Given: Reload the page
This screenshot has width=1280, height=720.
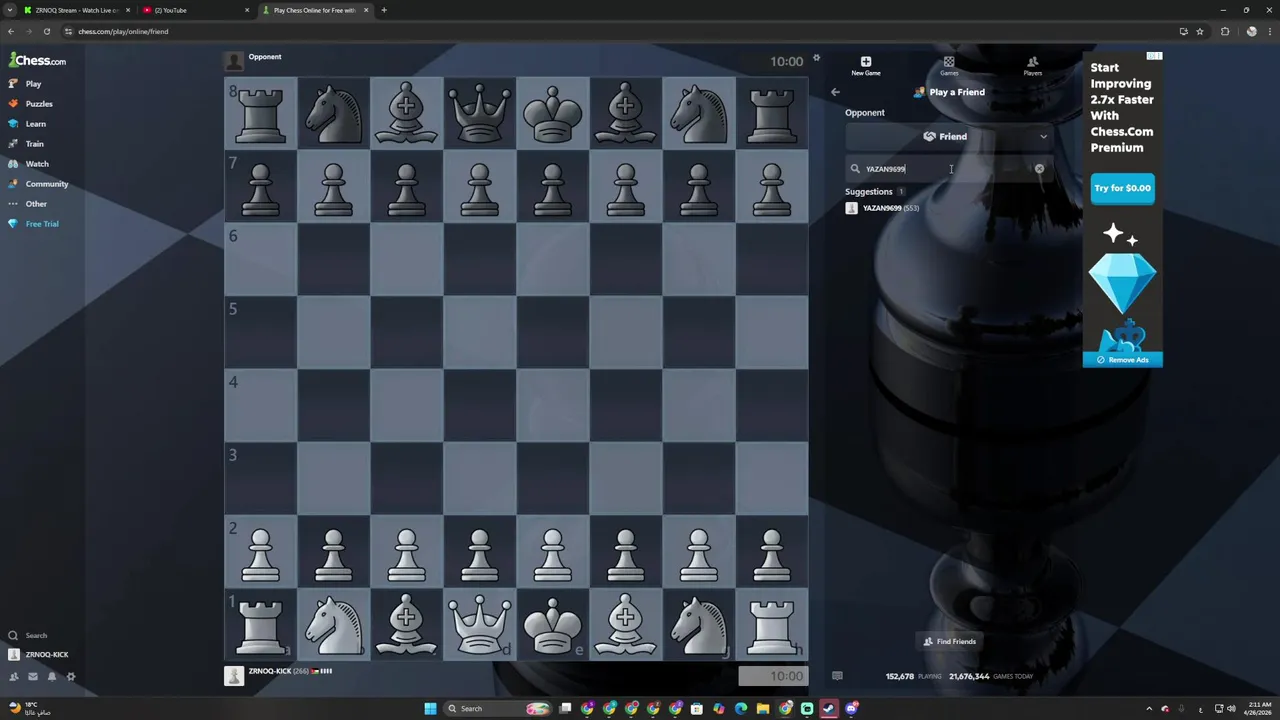Looking at the screenshot, I should (46, 31).
